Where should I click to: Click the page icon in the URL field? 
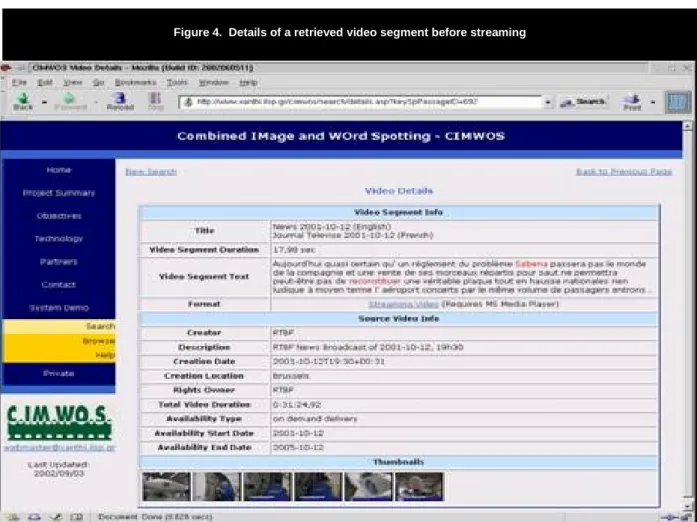188,102
